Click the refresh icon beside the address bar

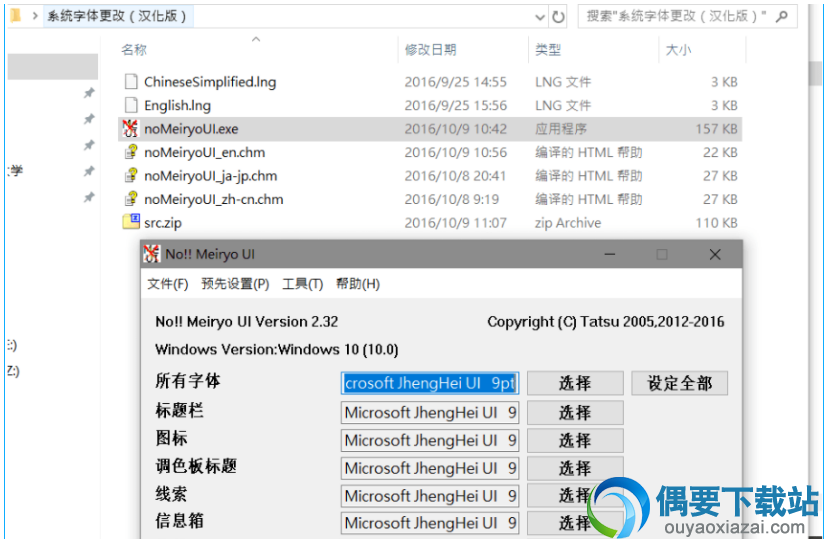558,17
